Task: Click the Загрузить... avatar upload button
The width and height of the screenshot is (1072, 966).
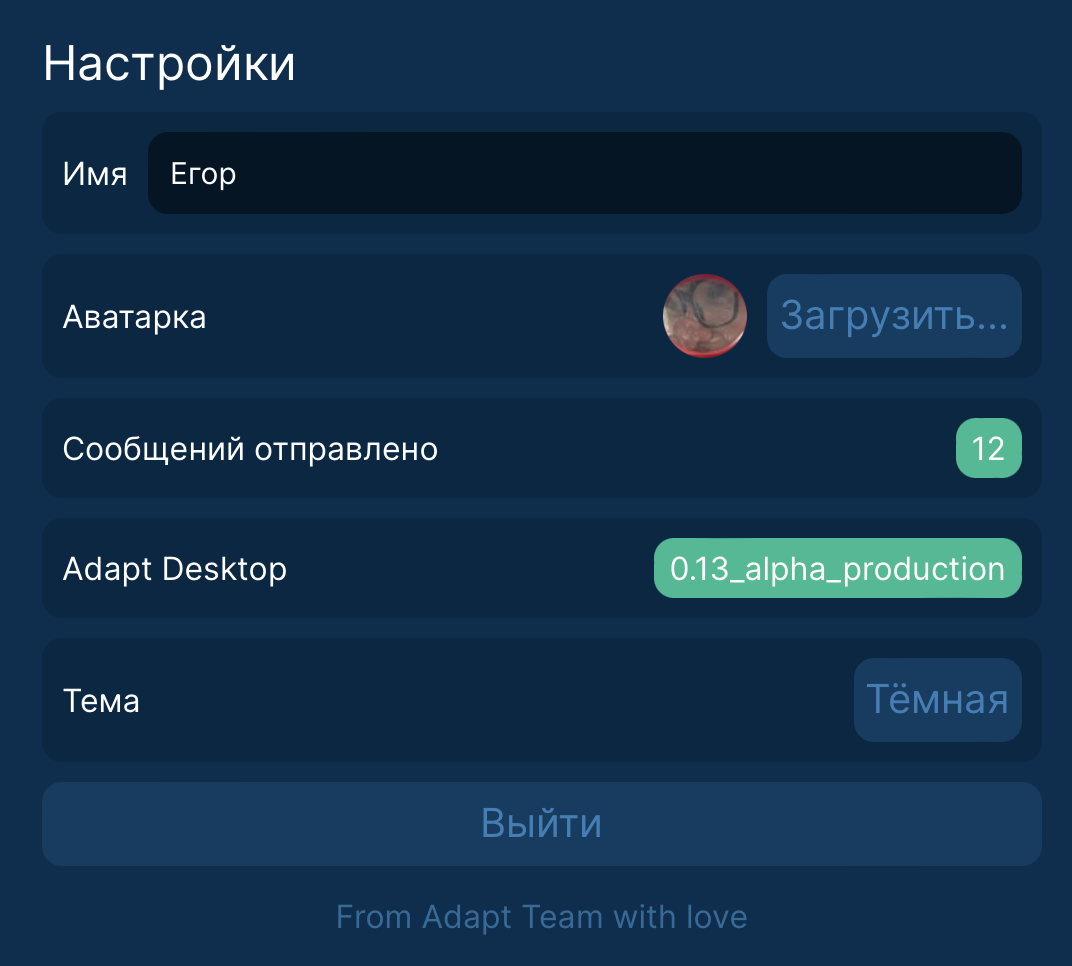Action: point(894,316)
